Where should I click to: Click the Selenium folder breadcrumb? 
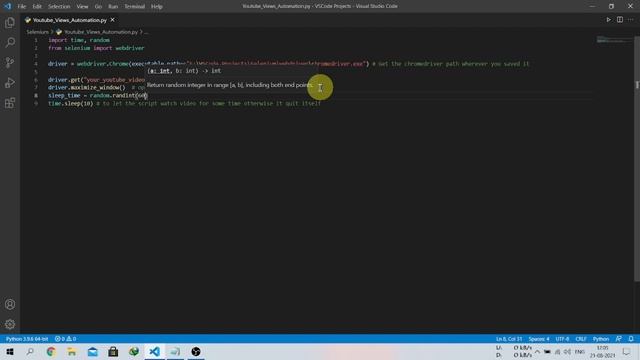(38, 32)
